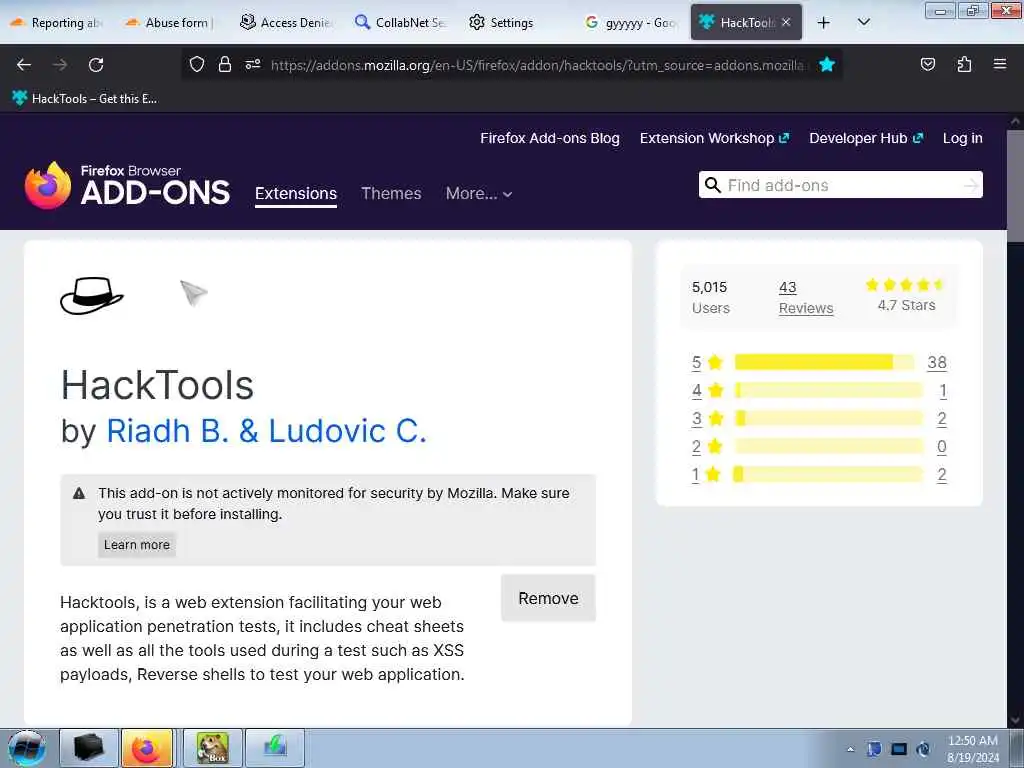Viewport: 1024px width, 768px height.
Task: Click the 1-star rating bar
Action: 829,474
